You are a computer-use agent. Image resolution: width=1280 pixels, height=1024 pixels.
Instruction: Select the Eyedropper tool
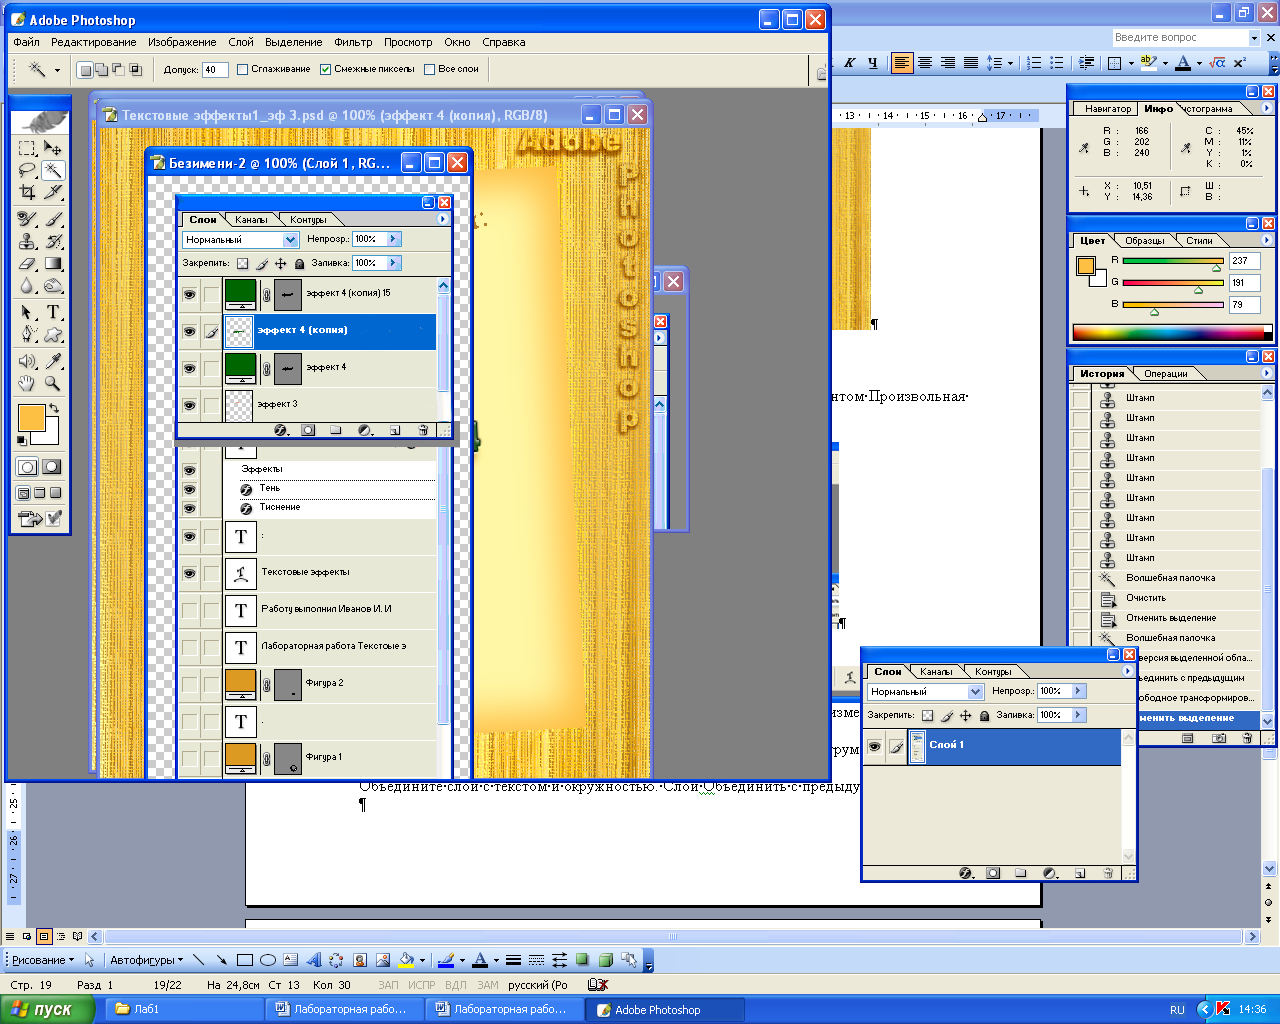tap(53, 361)
